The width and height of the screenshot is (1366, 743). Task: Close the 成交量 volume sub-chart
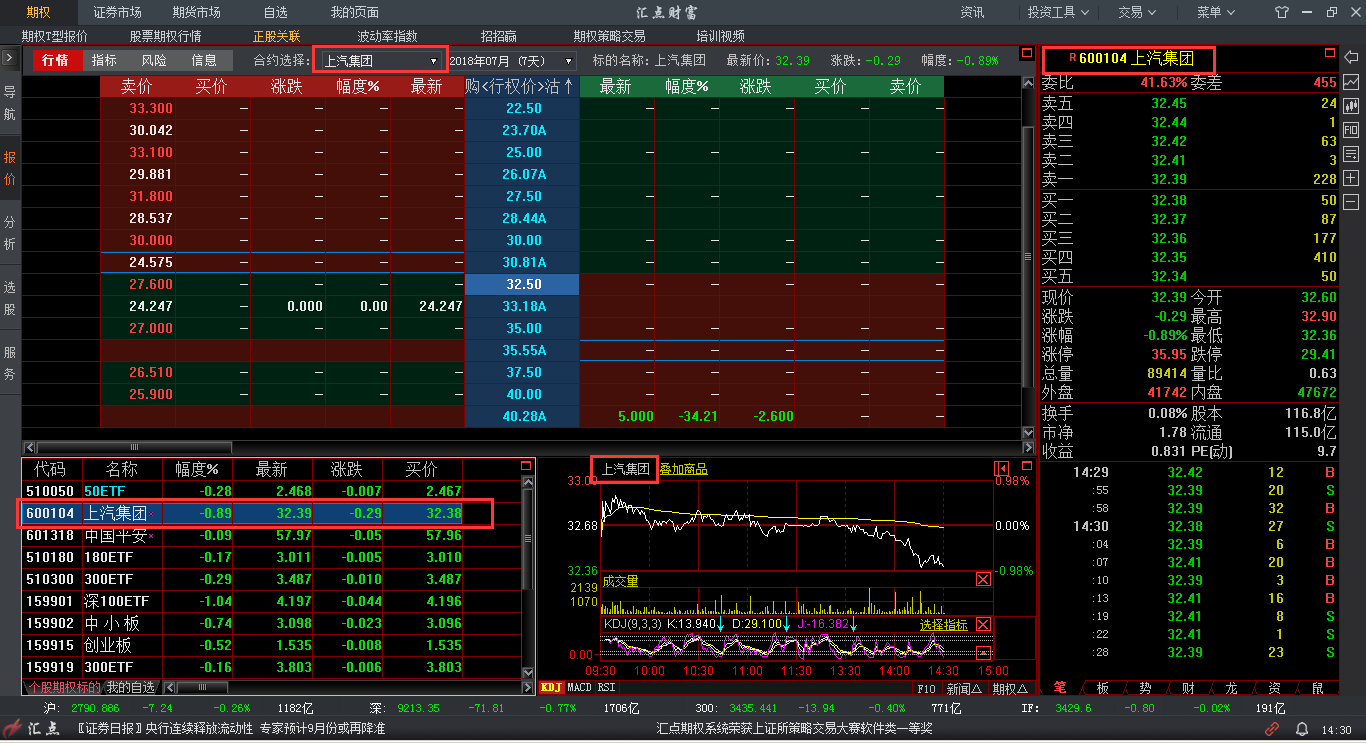point(983,579)
